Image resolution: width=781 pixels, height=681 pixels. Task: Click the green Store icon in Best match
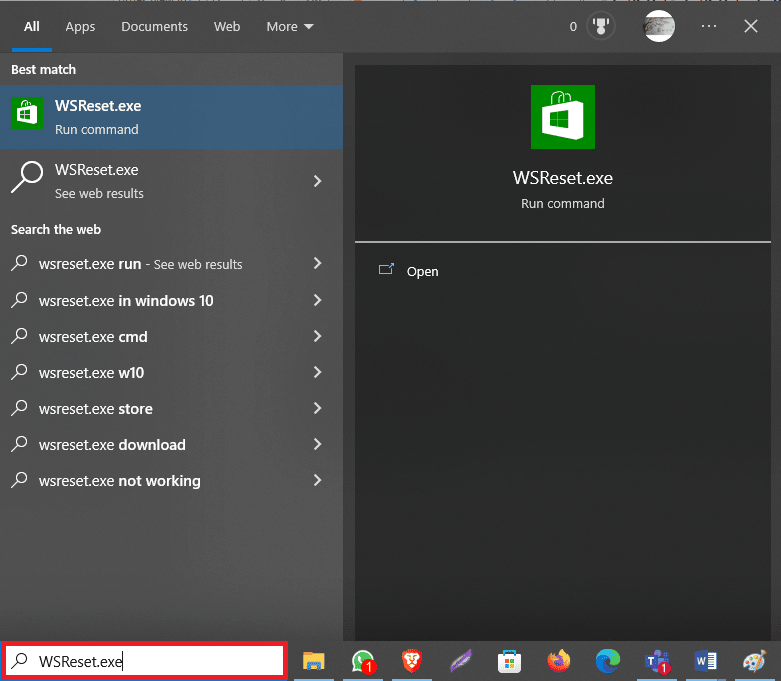tap(27, 114)
